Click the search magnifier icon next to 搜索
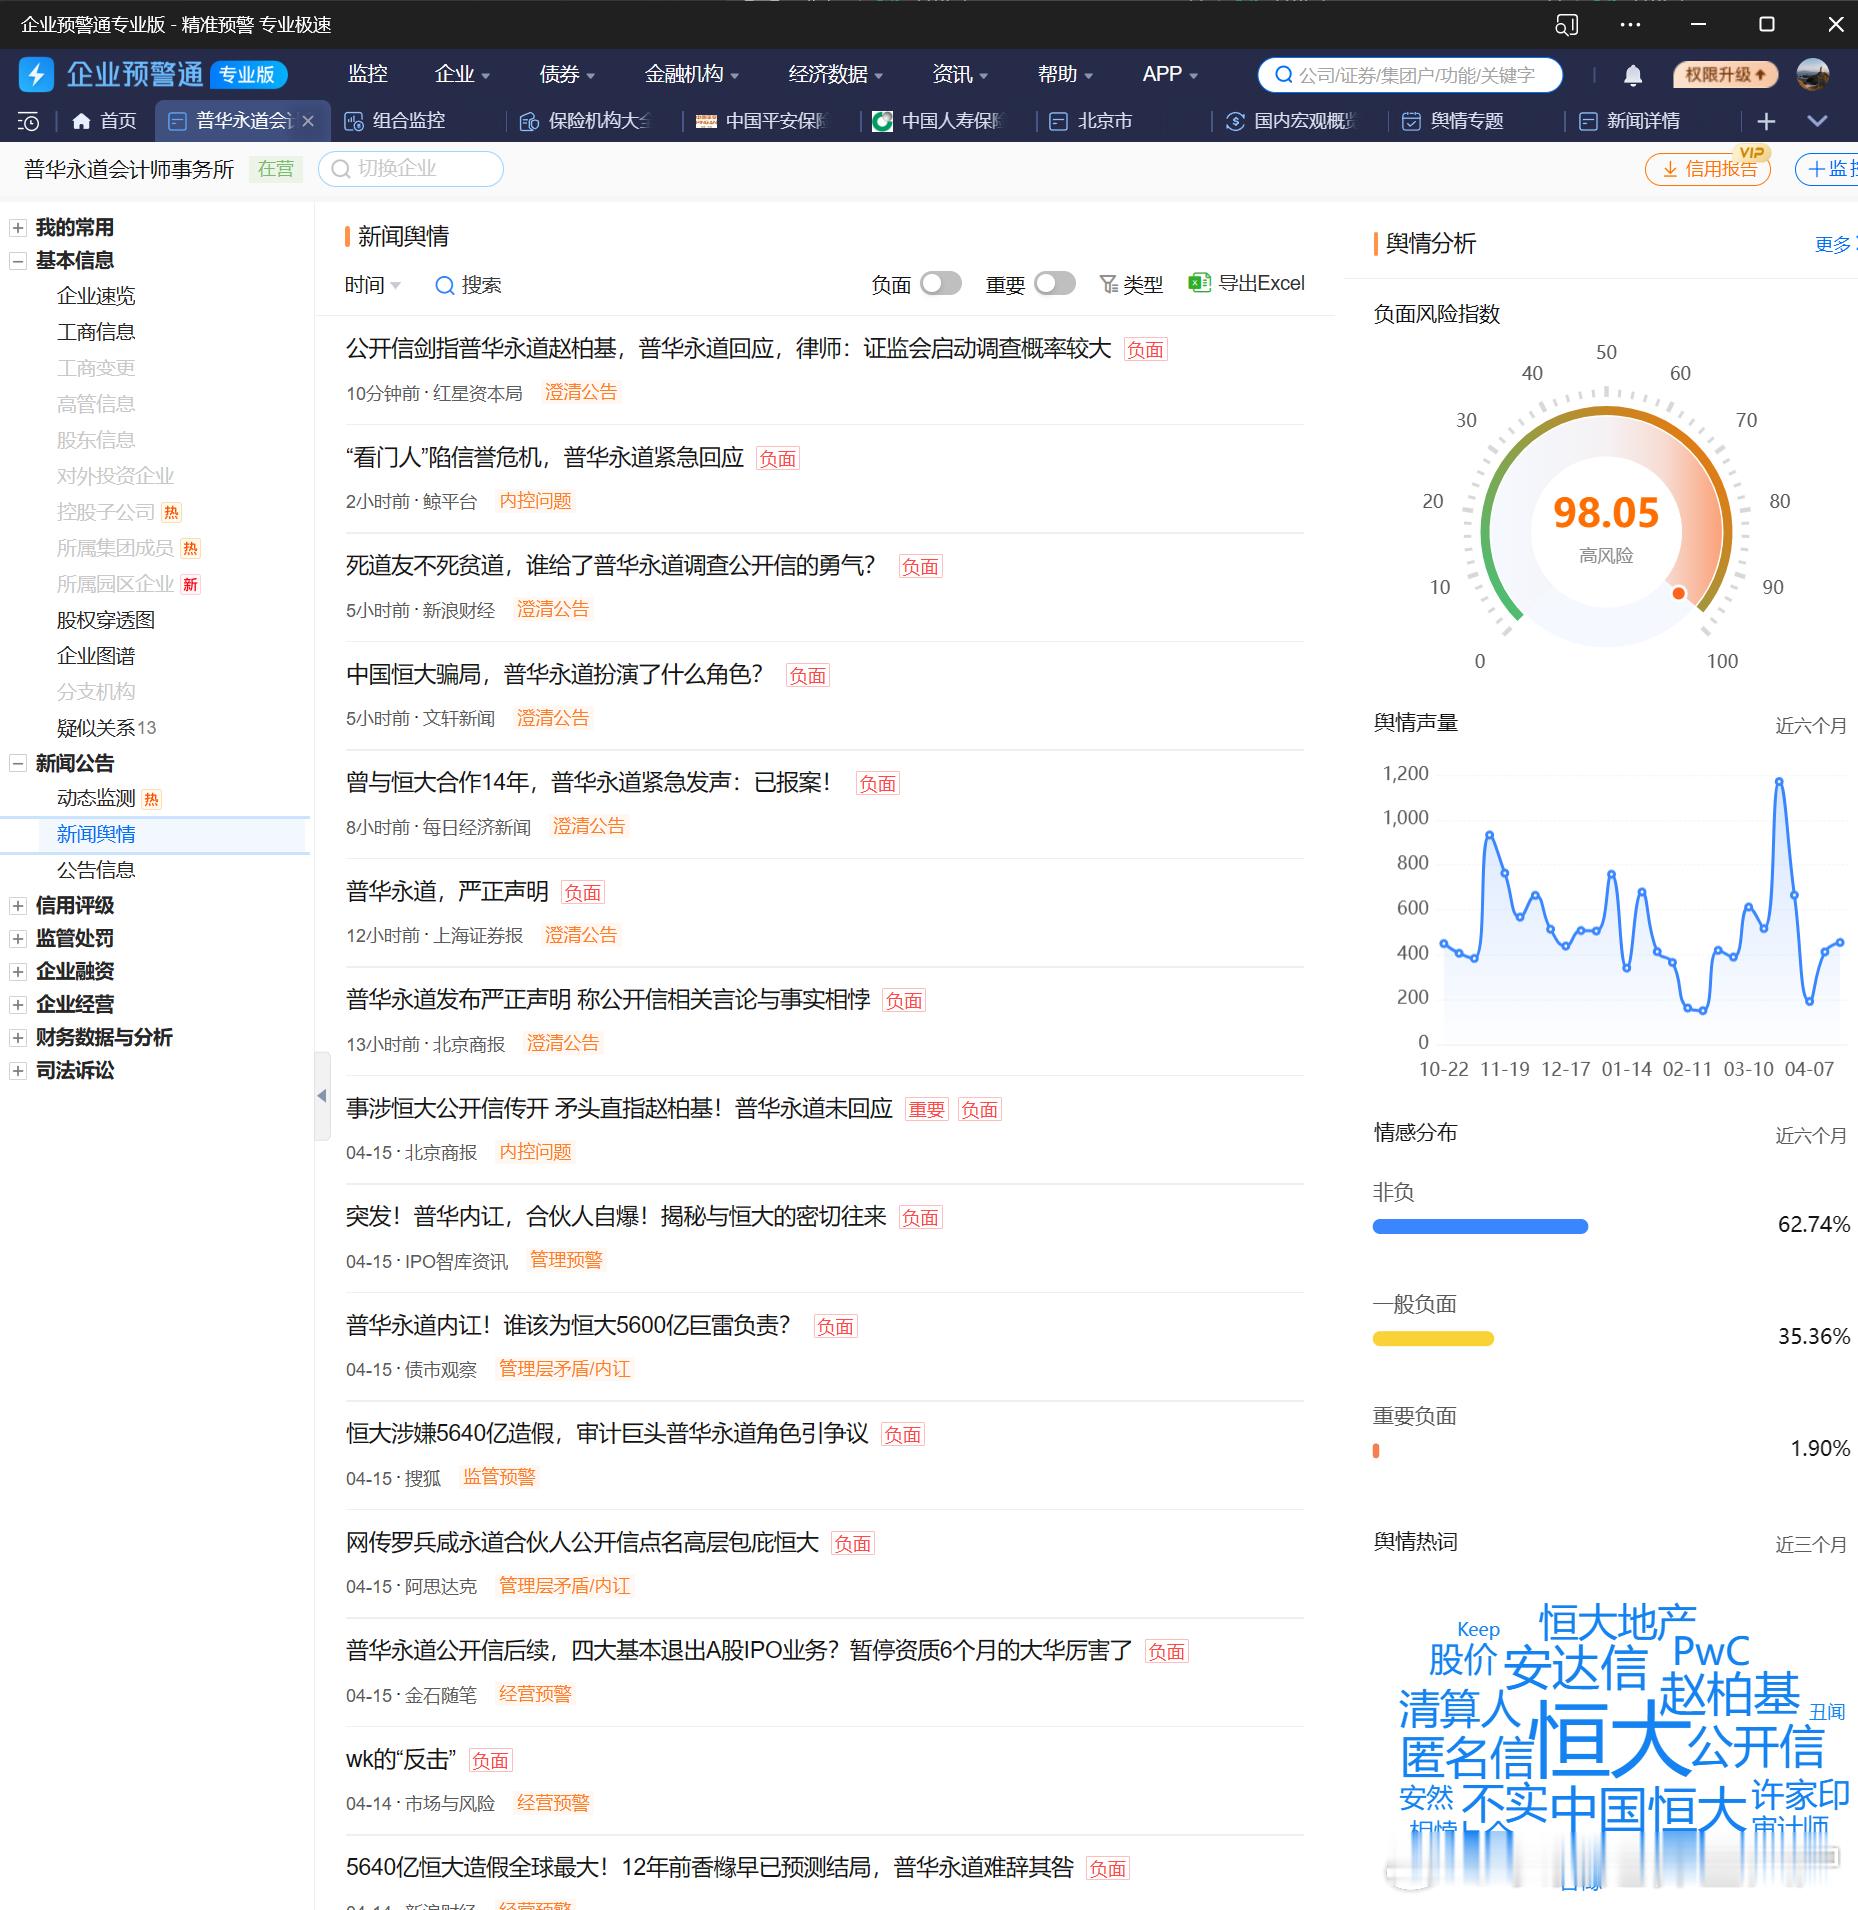 (x=444, y=285)
